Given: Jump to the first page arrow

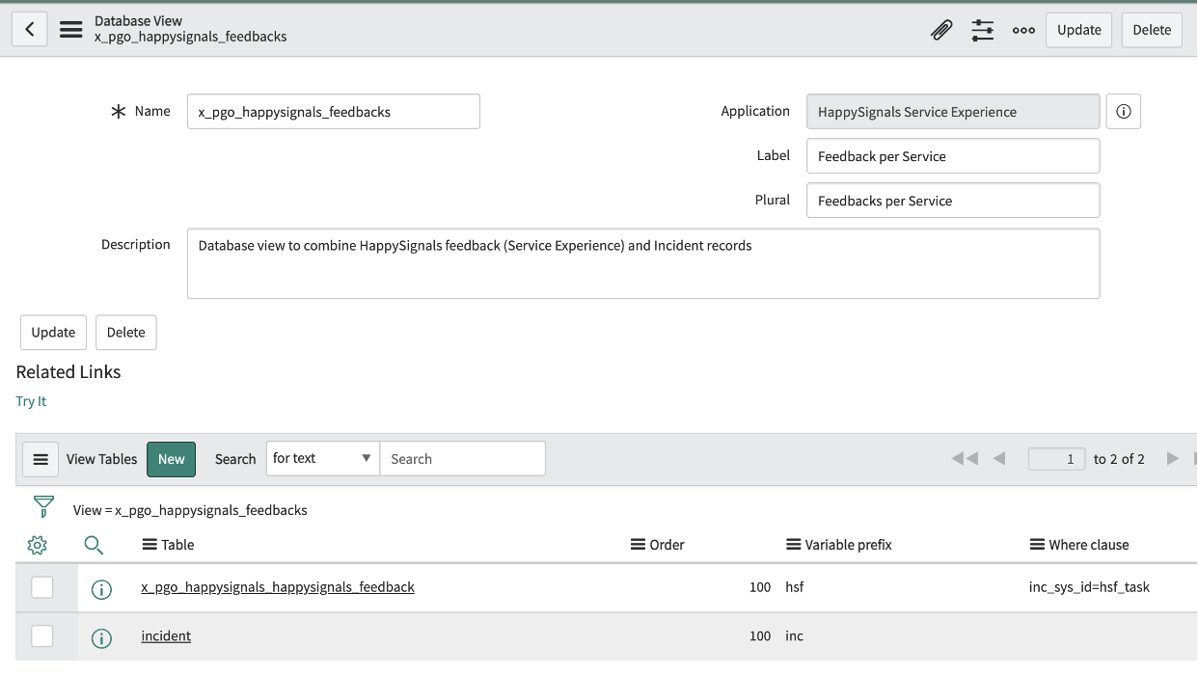Looking at the screenshot, I should [964, 459].
